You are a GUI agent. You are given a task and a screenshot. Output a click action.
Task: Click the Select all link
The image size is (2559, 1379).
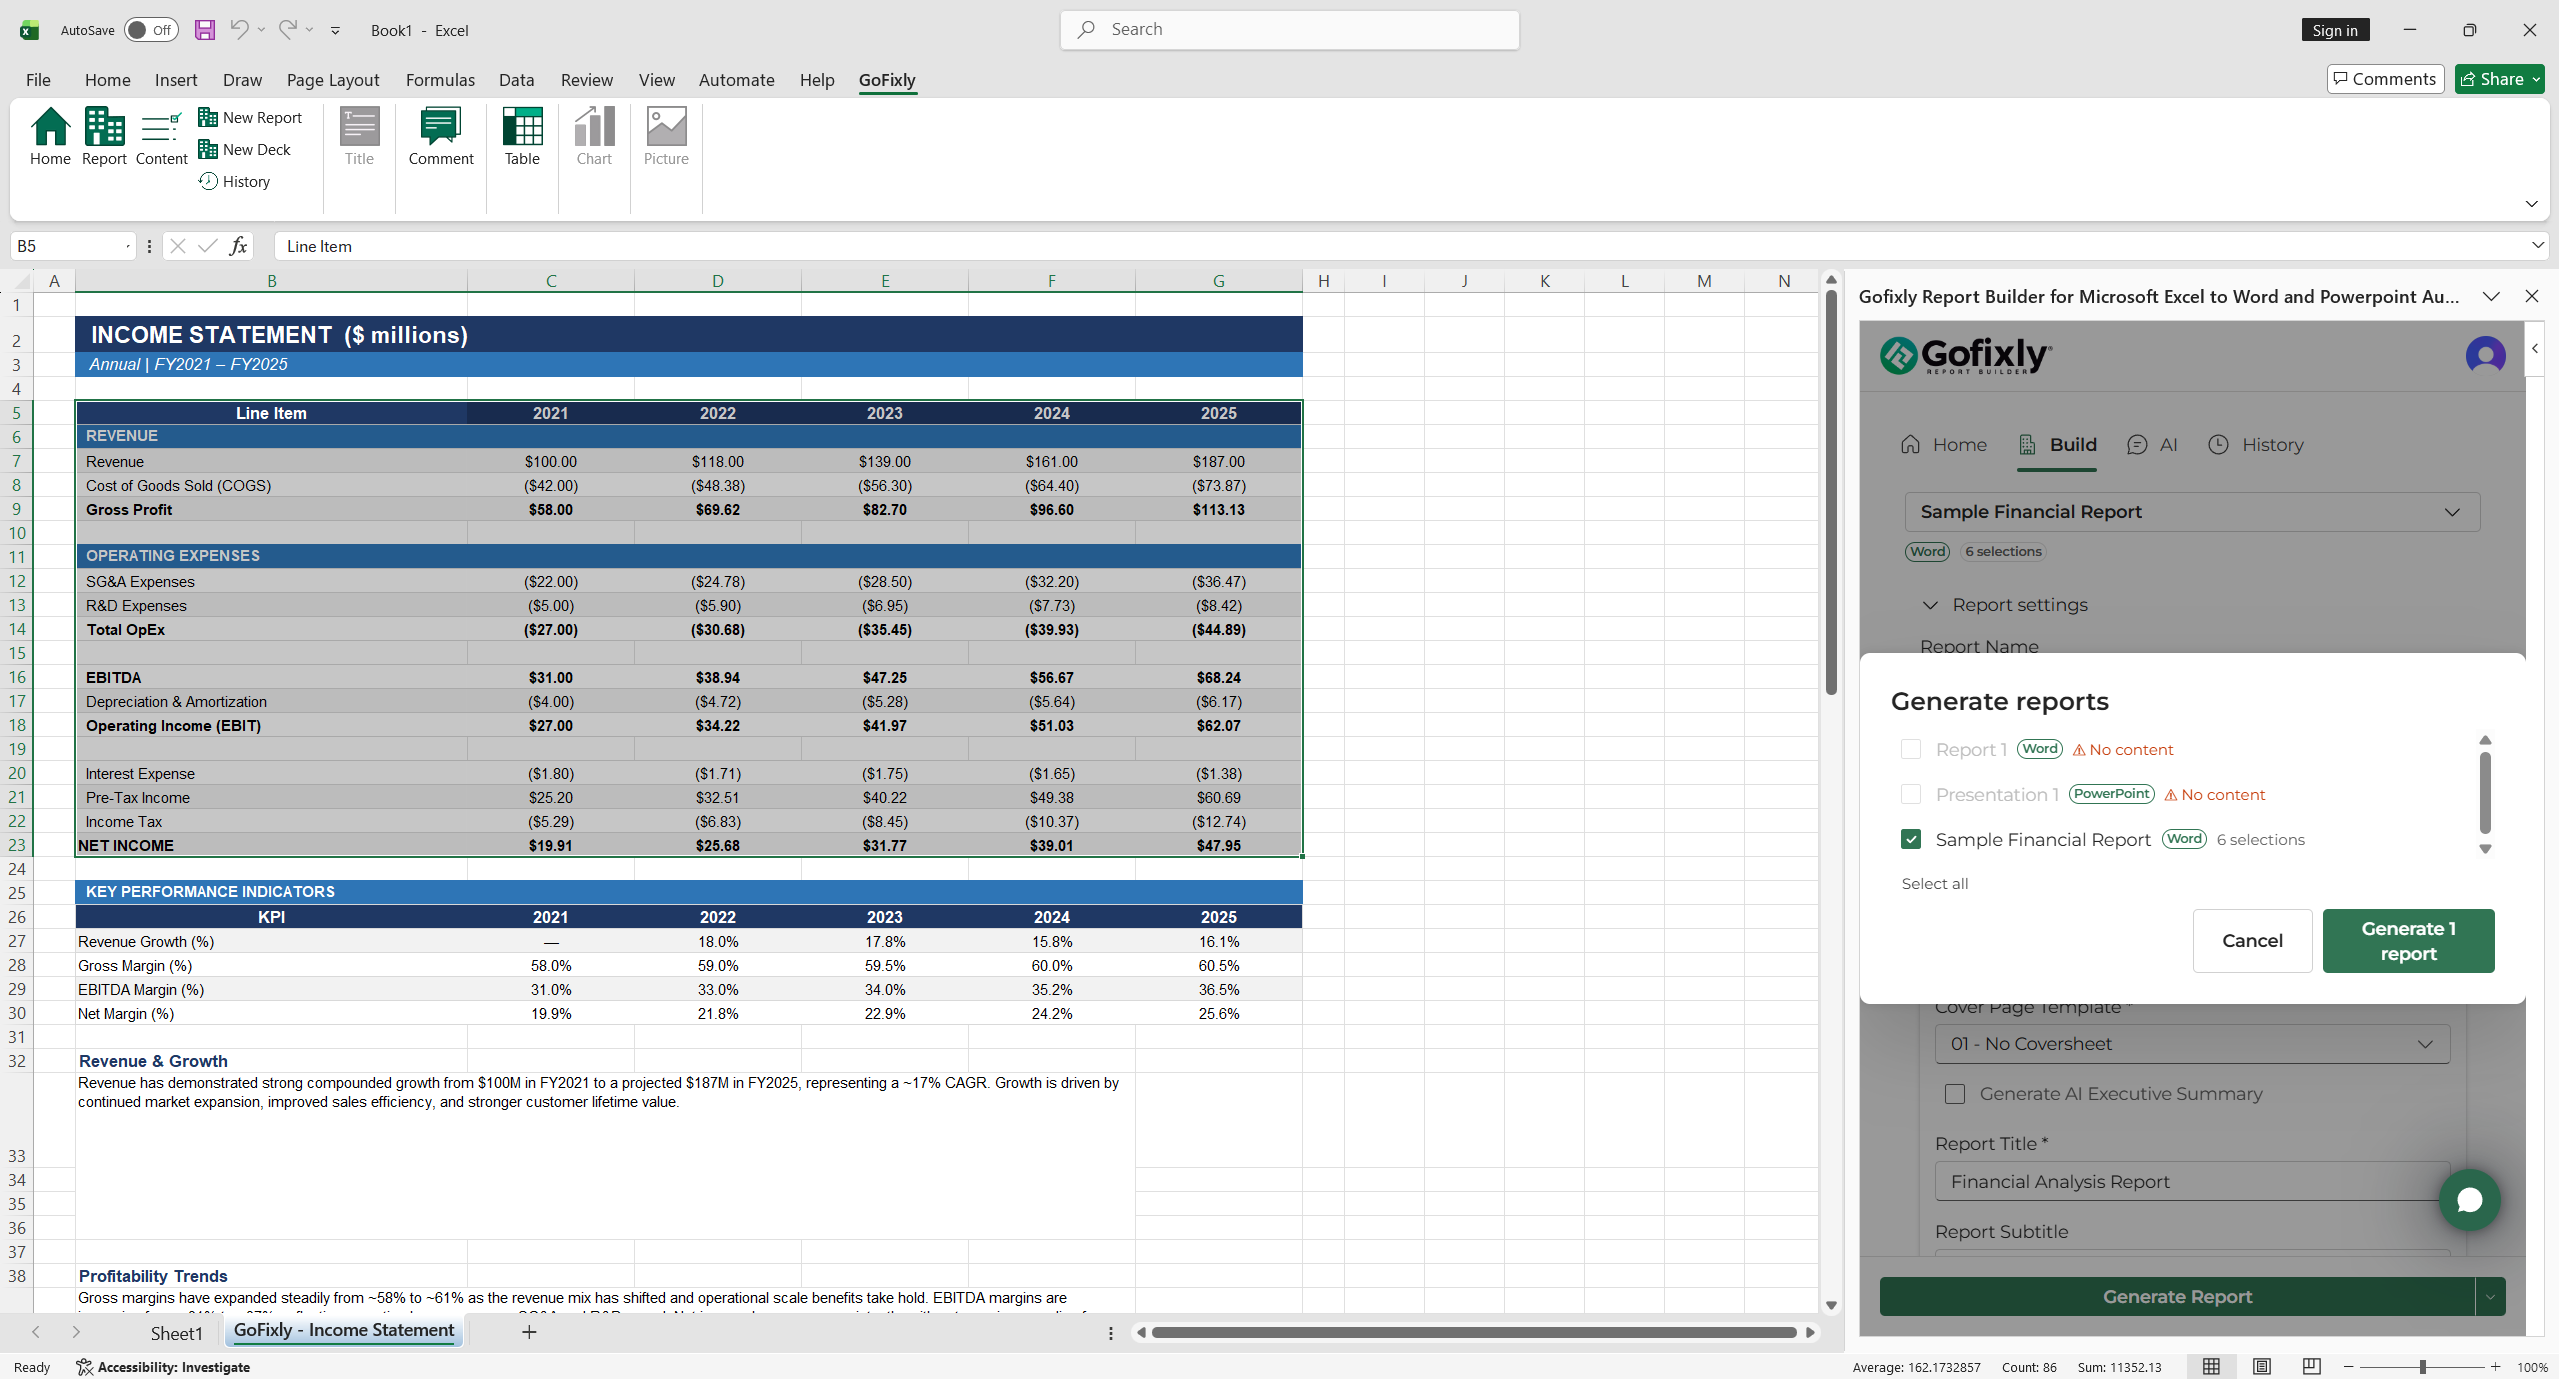[x=1934, y=884]
